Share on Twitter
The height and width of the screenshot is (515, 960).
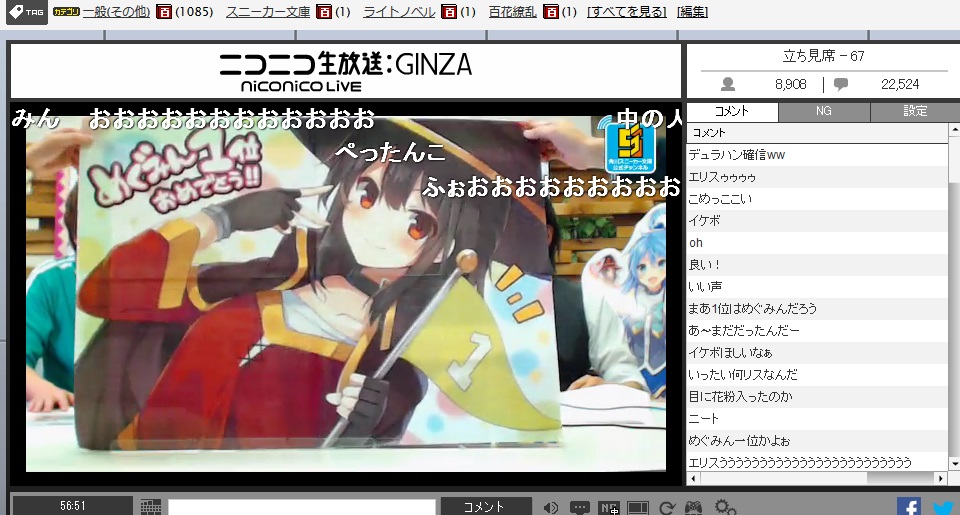[943, 506]
